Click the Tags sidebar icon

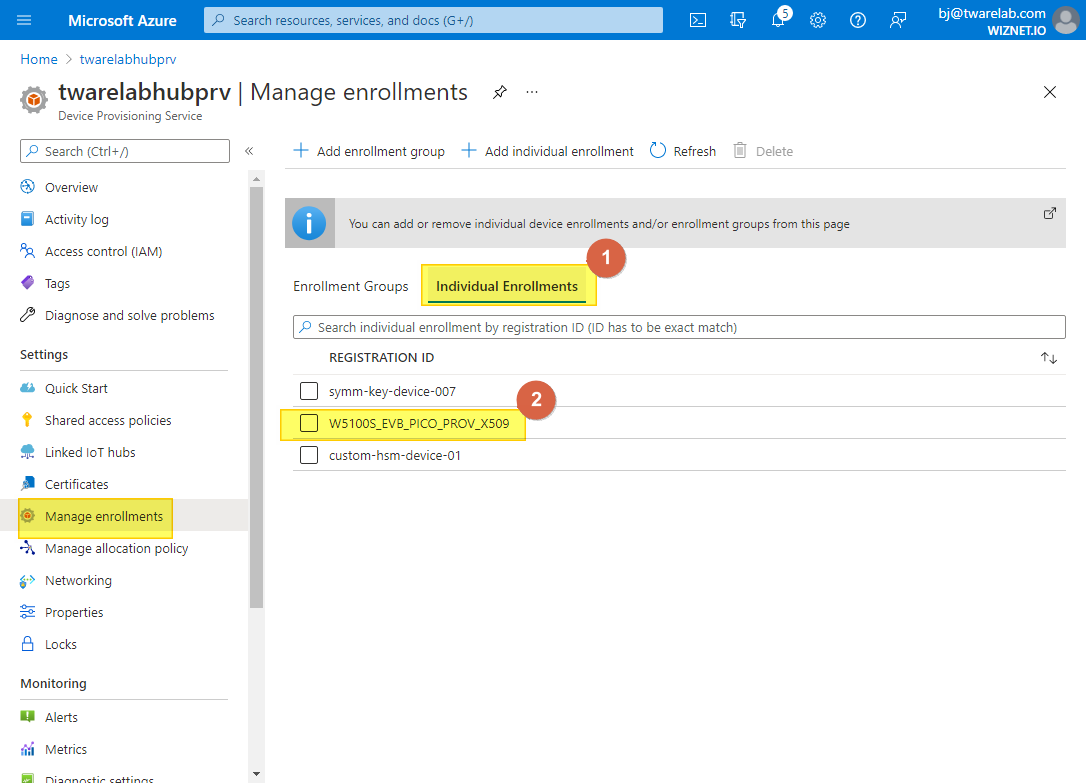(x=28, y=282)
